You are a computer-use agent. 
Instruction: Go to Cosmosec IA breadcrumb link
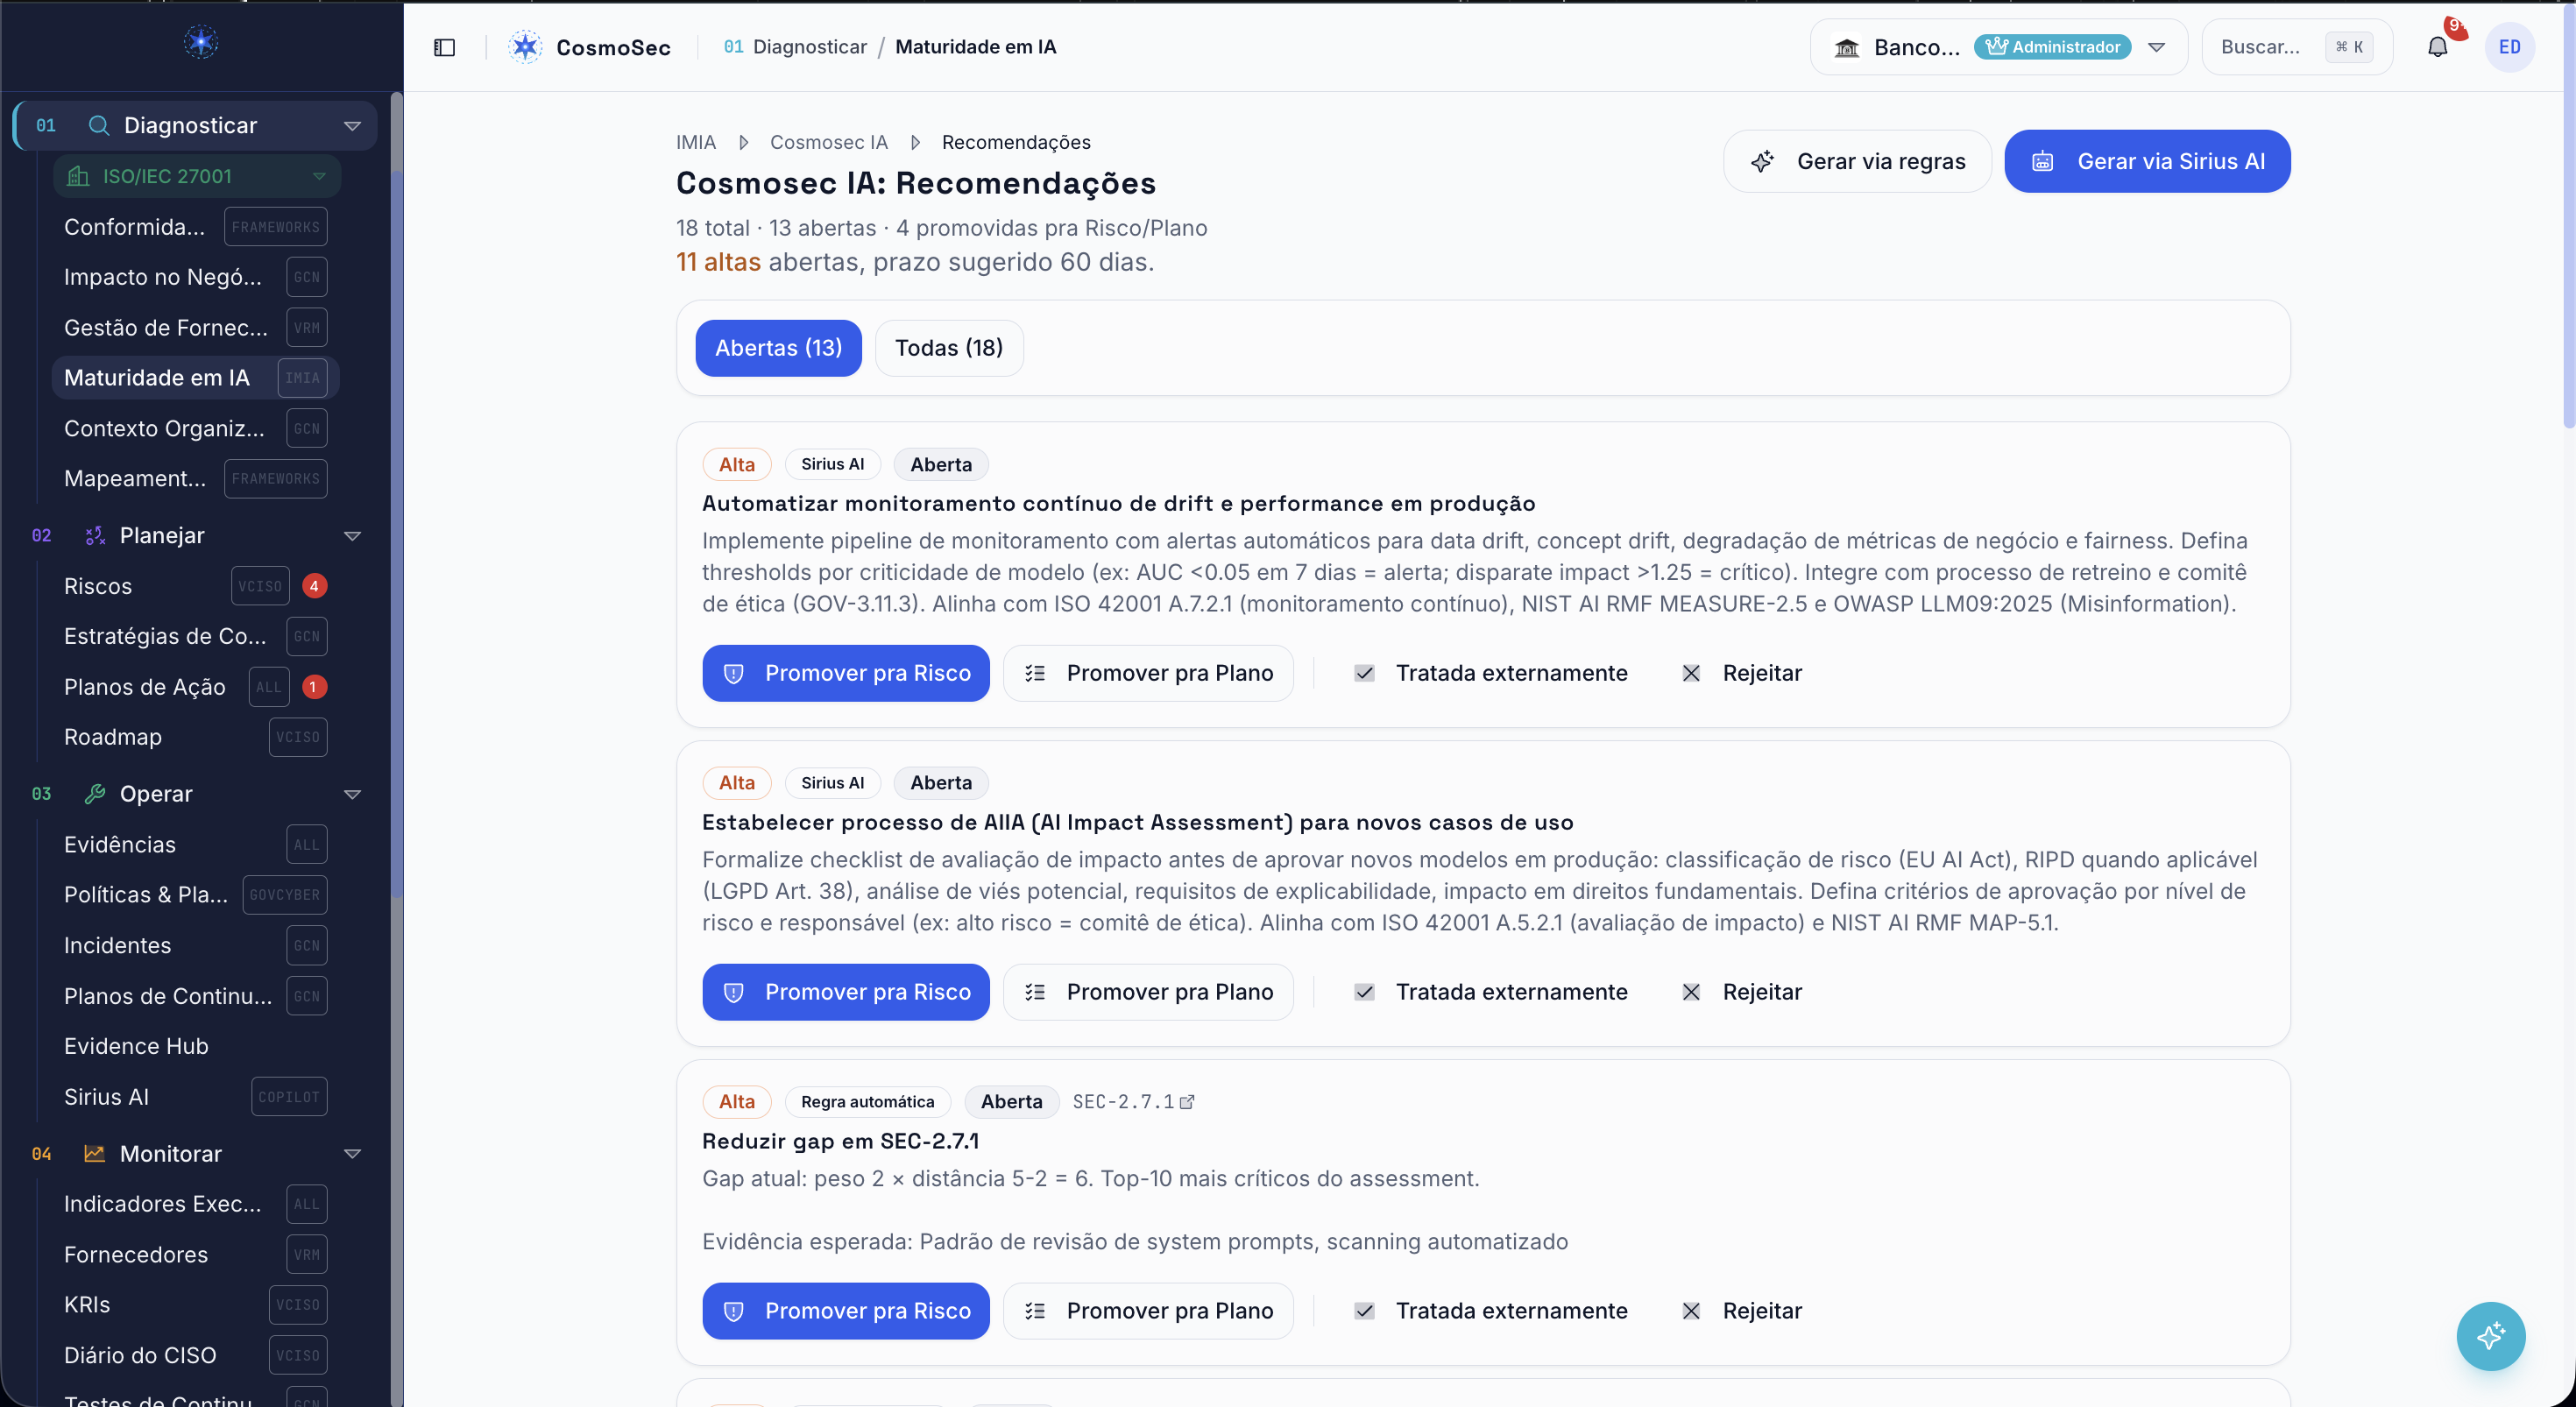point(828,142)
